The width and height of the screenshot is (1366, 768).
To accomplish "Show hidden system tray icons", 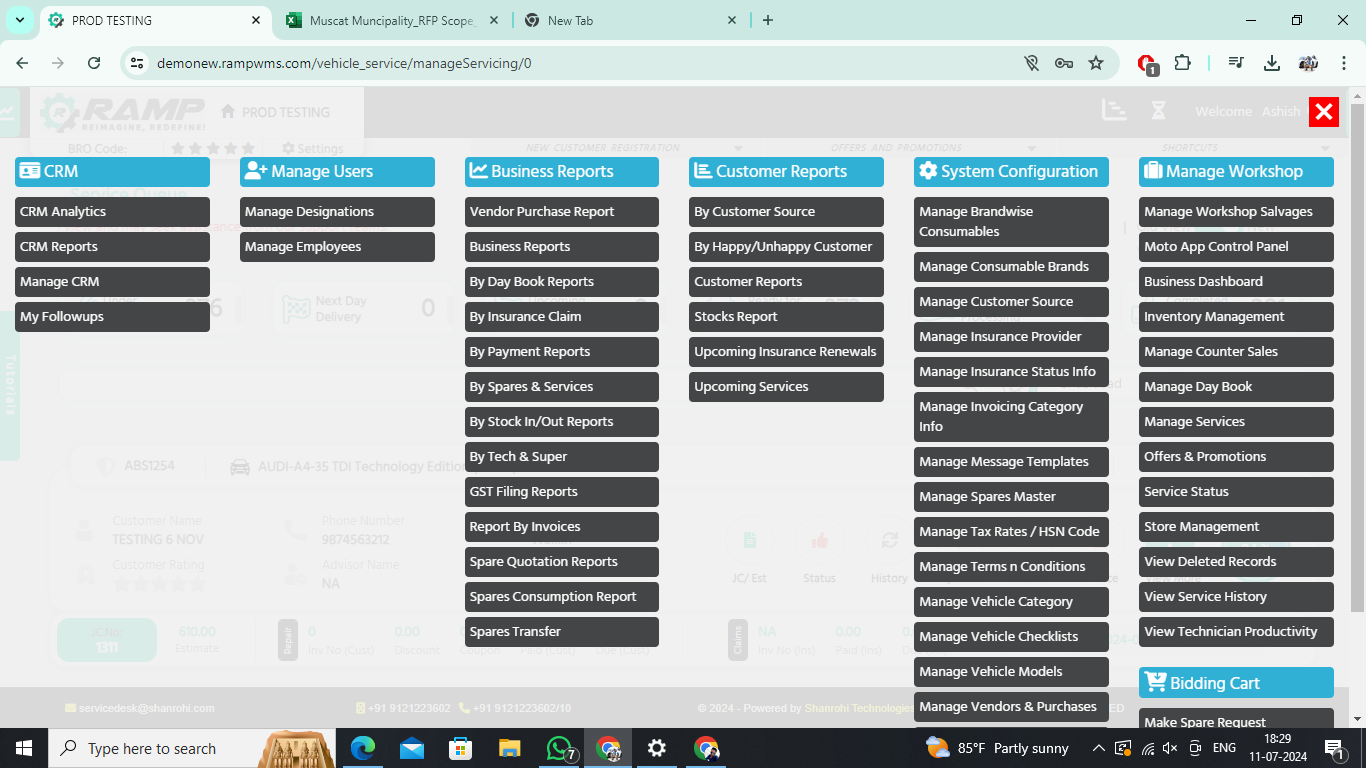I will click(1098, 748).
